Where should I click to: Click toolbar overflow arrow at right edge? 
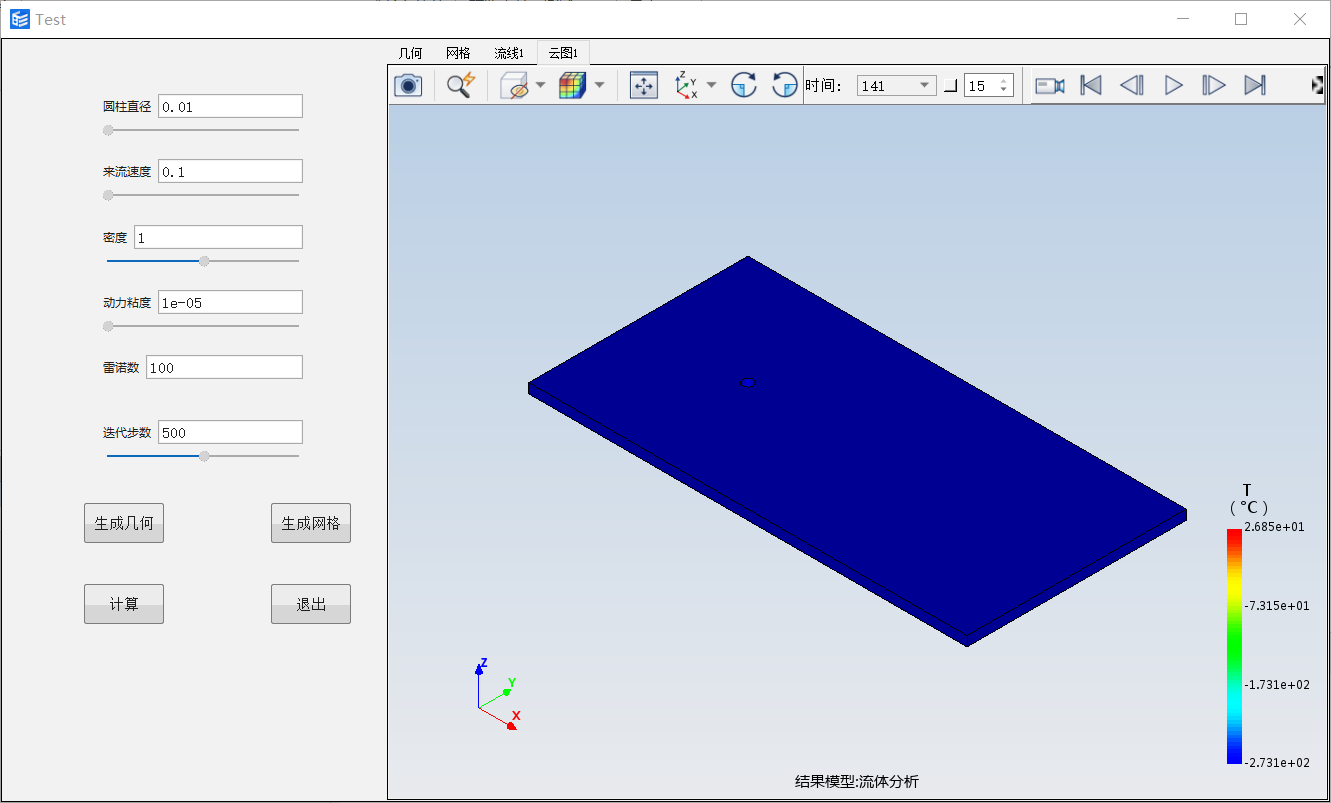1317,86
